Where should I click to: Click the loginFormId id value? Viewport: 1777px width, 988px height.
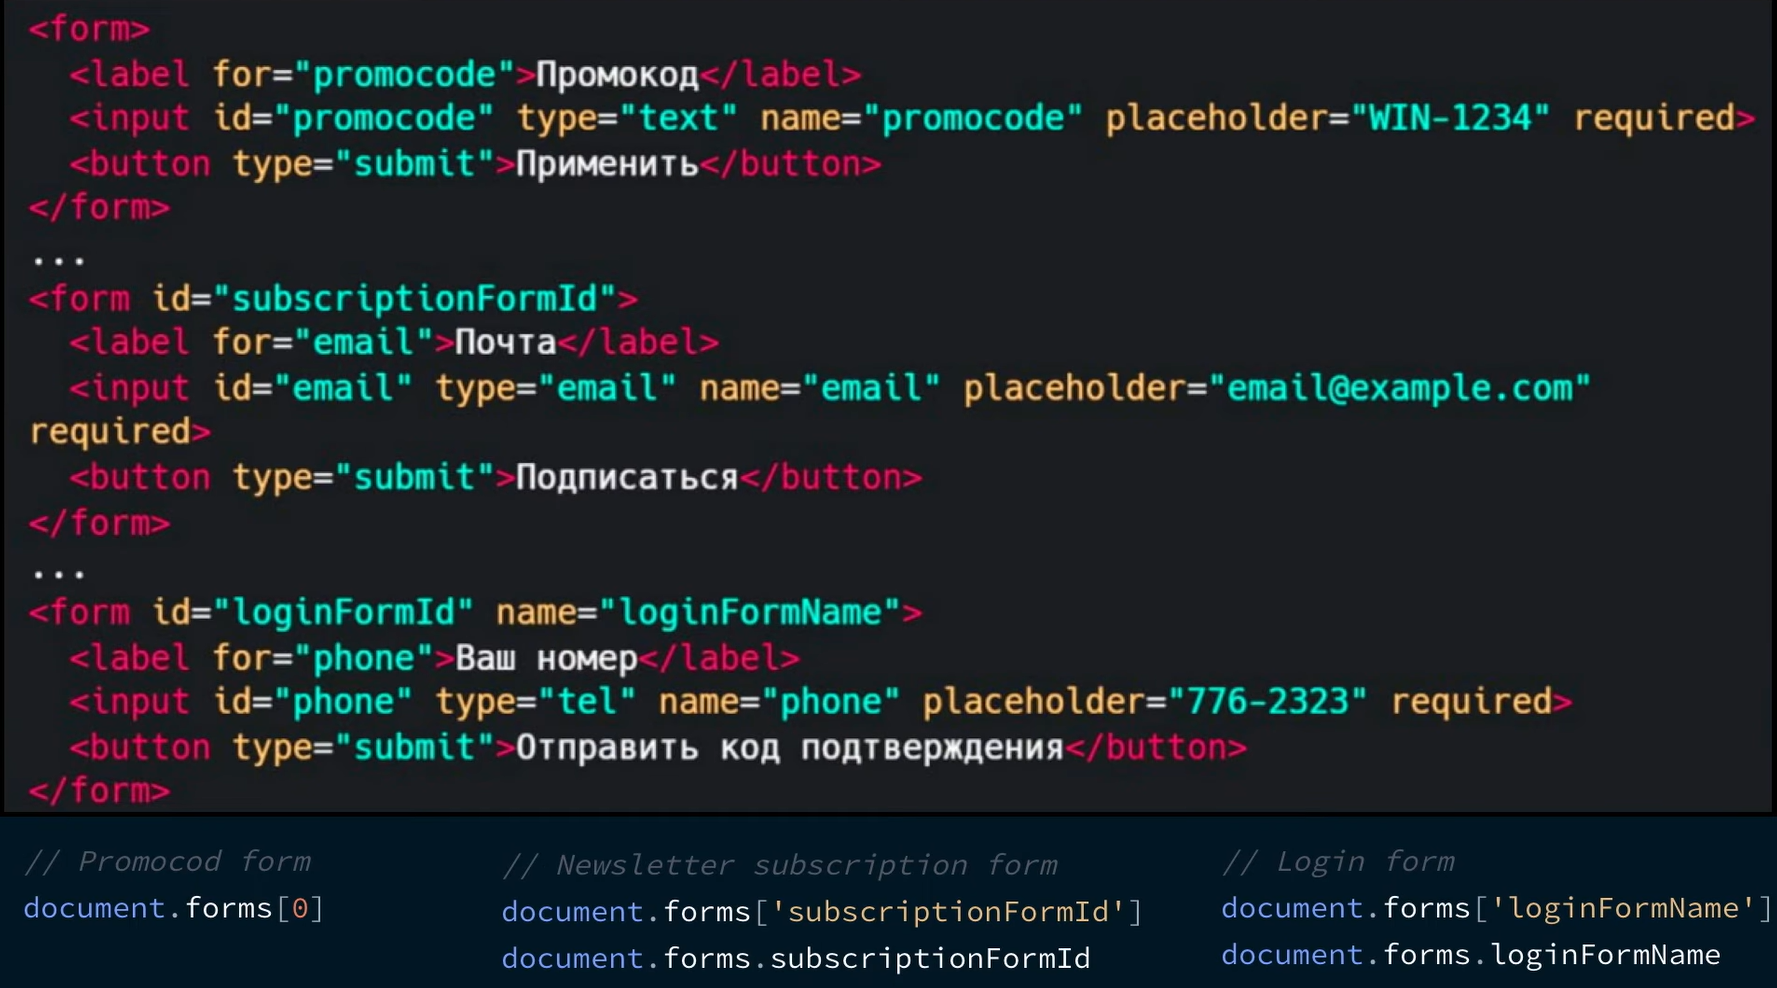342,612
